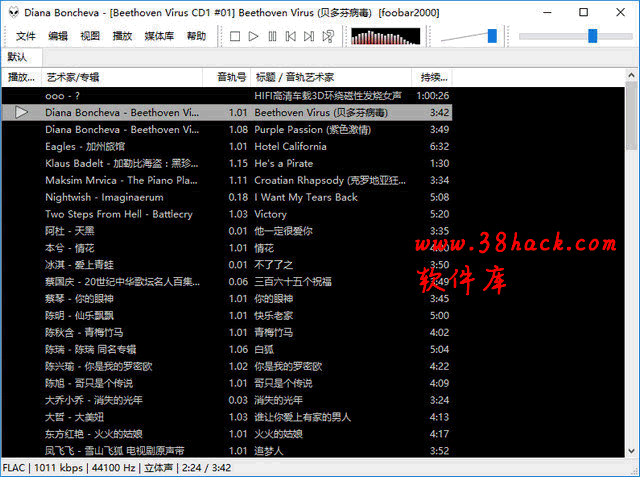Click the 44100 Hz status entry
The image size is (640, 477).
[x=113, y=468]
